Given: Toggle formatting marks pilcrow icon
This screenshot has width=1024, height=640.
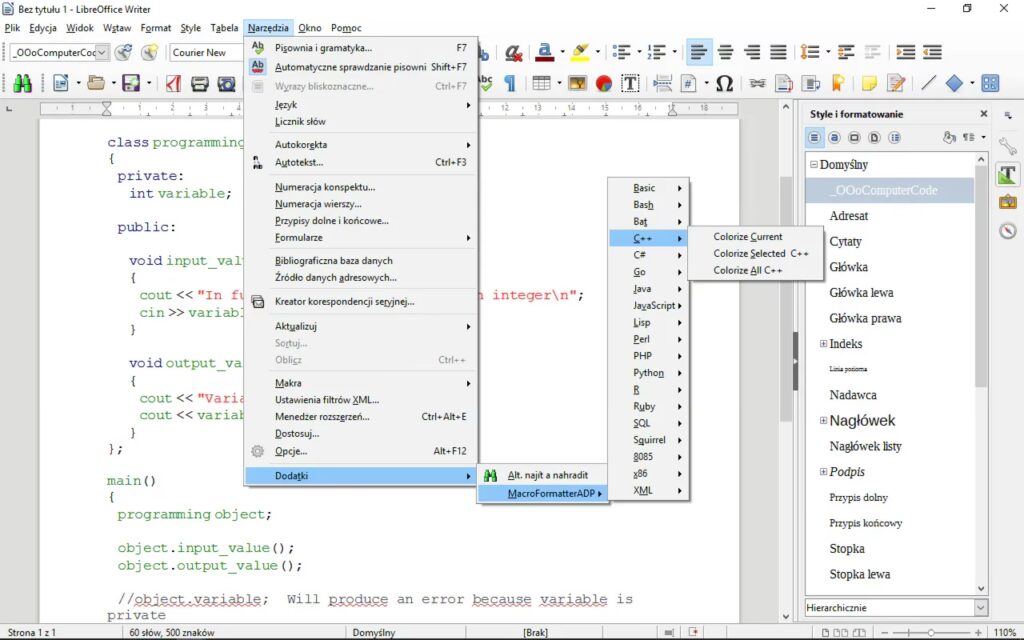Looking at the screenshot, I should point(510,84).
